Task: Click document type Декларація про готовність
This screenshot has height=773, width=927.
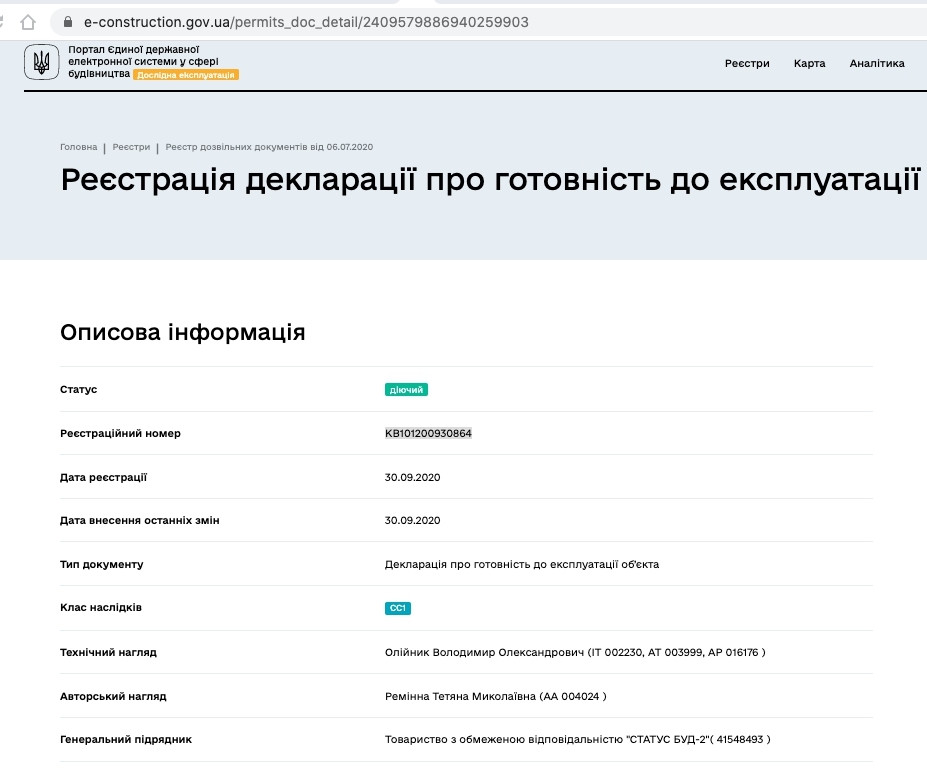Action: 522,564
